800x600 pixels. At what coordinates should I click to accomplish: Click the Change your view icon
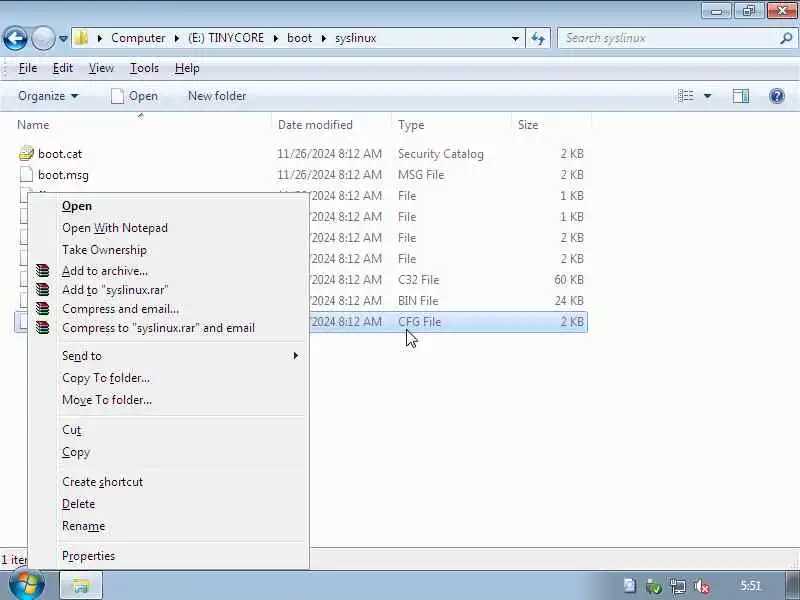click(686, 96)
